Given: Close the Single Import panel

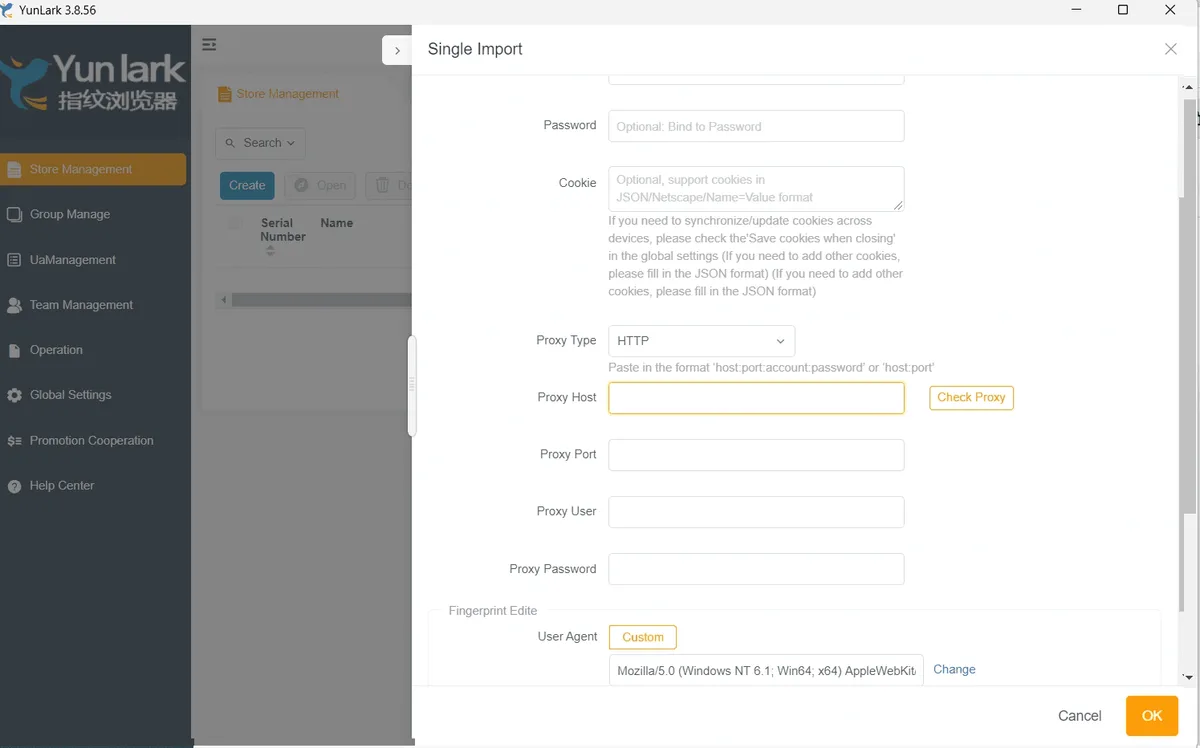Looking at the screenshot, I should tap(1171, 49).
